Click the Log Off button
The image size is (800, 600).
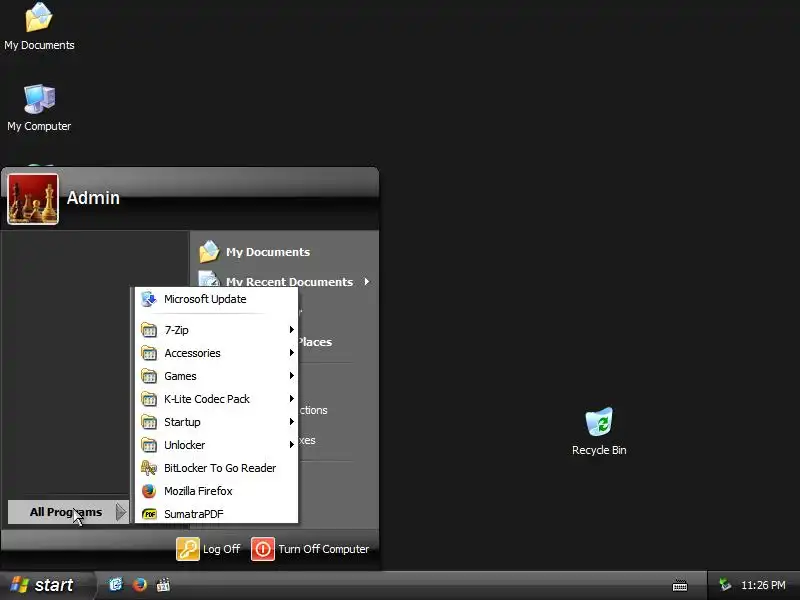208,549
